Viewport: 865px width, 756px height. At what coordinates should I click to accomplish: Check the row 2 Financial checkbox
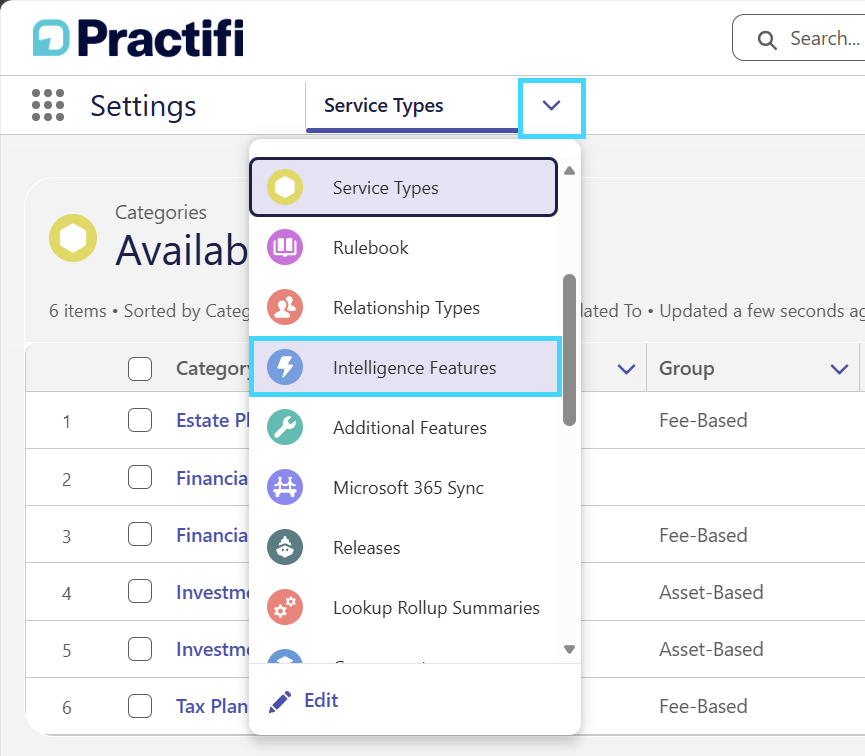[140, 477]
